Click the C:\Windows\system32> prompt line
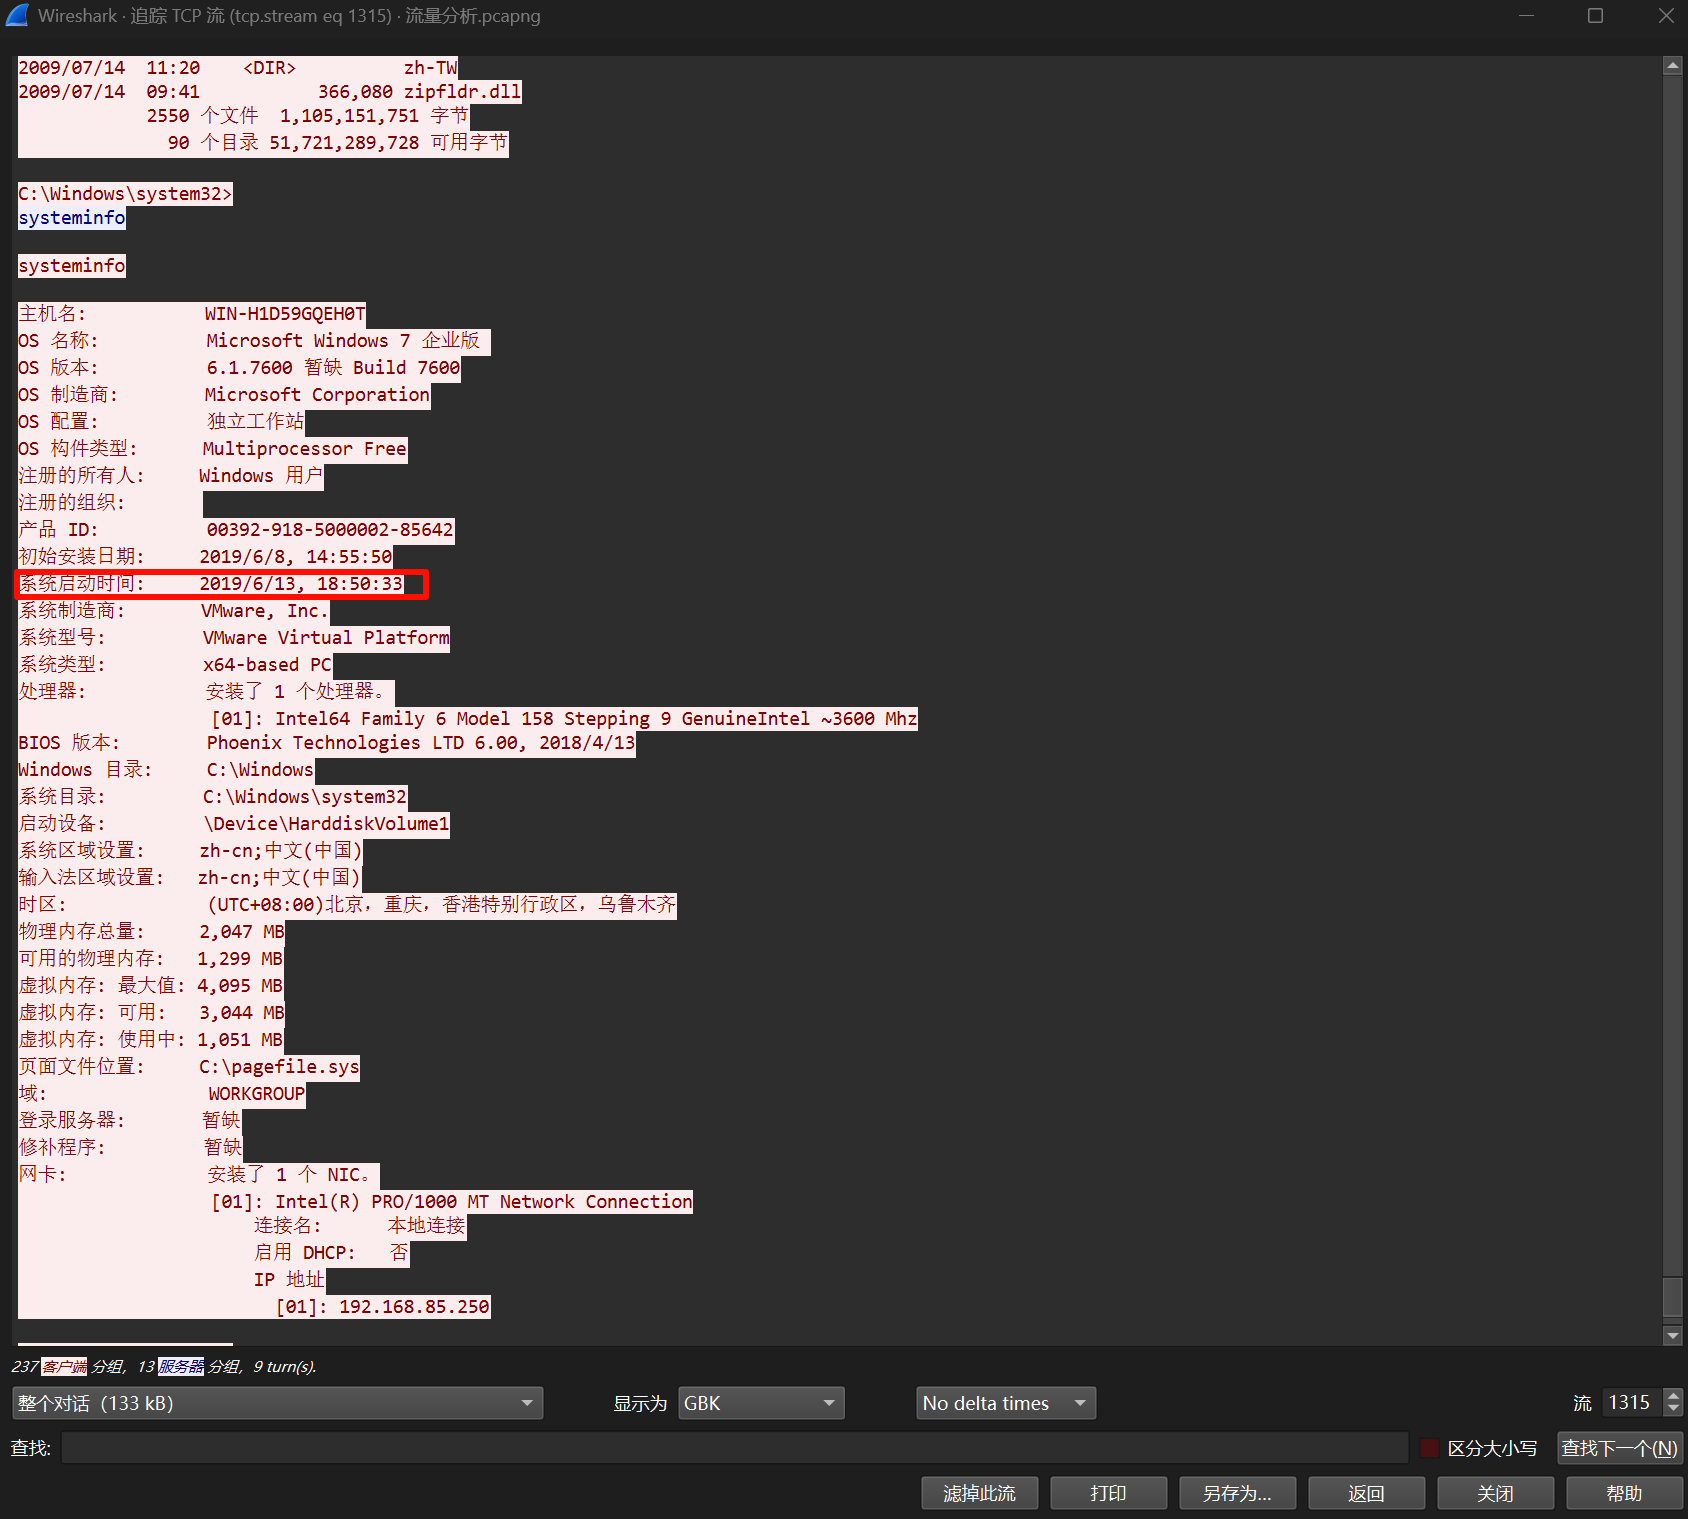The image size is (1688, 1519). [x=125, y=194]
